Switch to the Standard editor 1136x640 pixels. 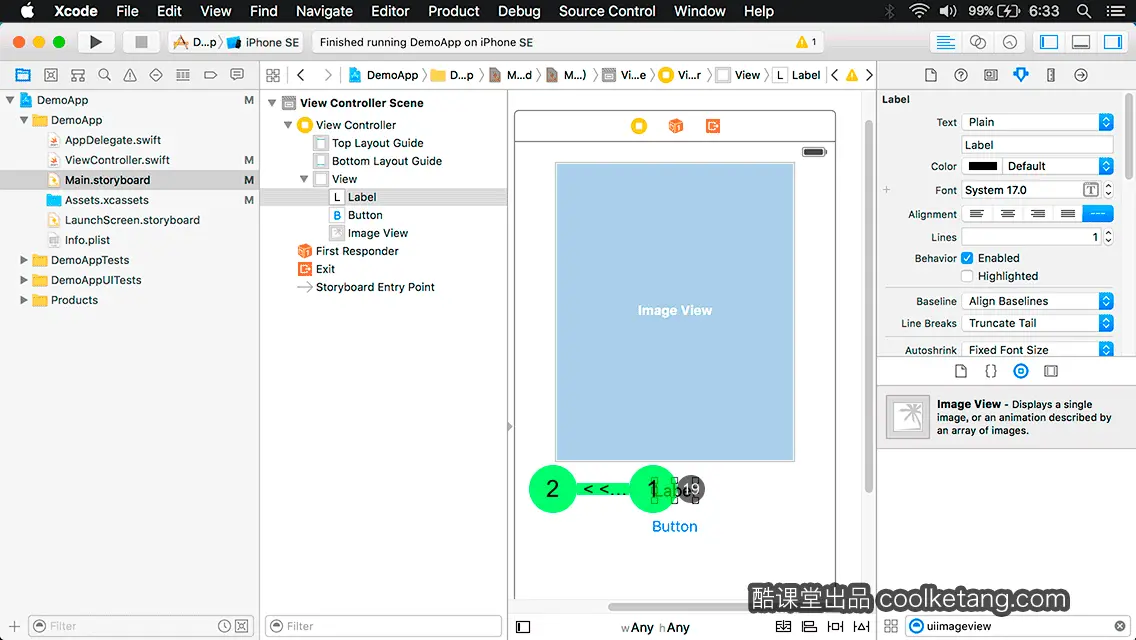pyautogui.click(x=945, y=42)
